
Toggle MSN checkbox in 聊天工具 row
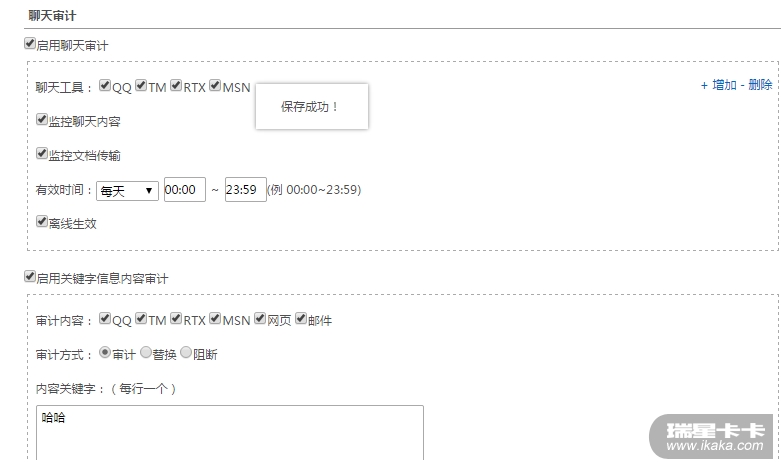click(x=215, y=86)
